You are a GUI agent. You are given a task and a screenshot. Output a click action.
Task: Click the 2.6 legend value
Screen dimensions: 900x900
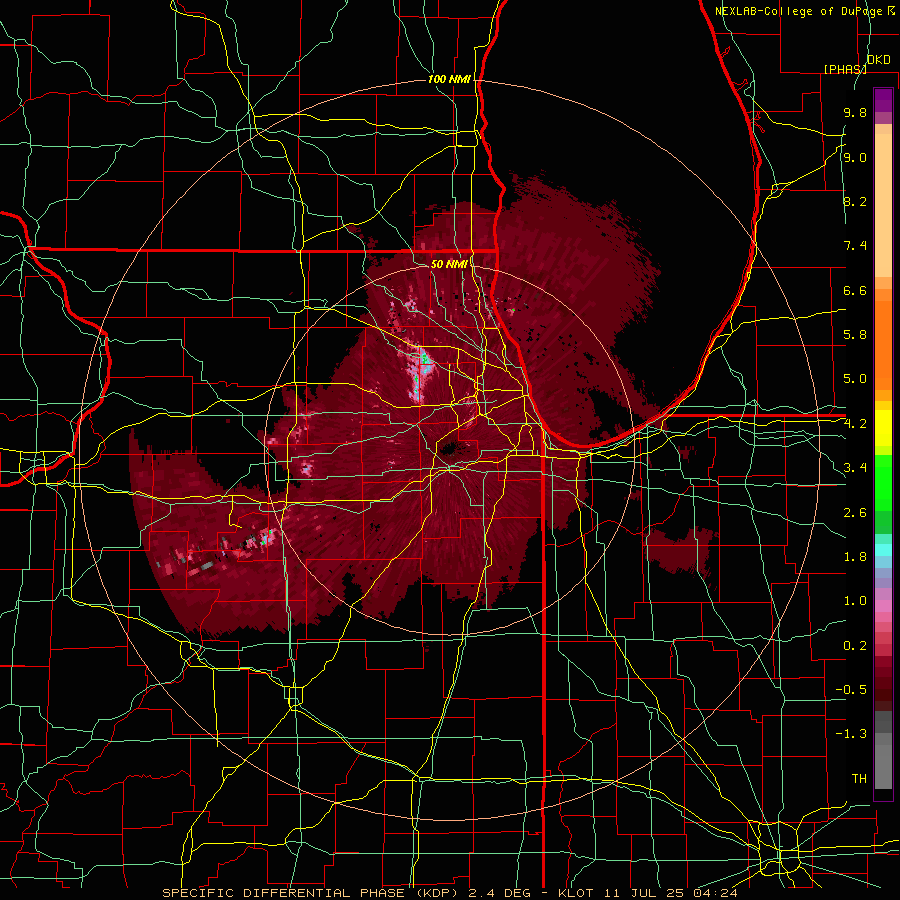click(855, 513)
